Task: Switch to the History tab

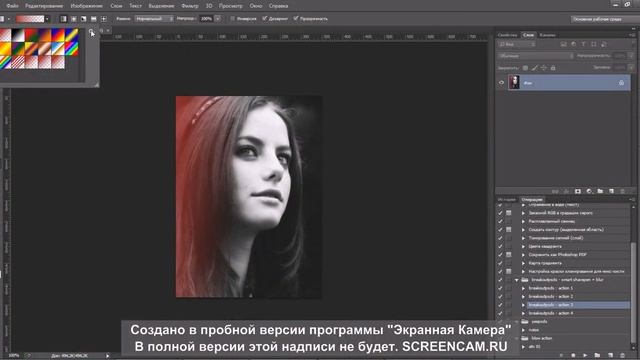Action: click(507, 200)
